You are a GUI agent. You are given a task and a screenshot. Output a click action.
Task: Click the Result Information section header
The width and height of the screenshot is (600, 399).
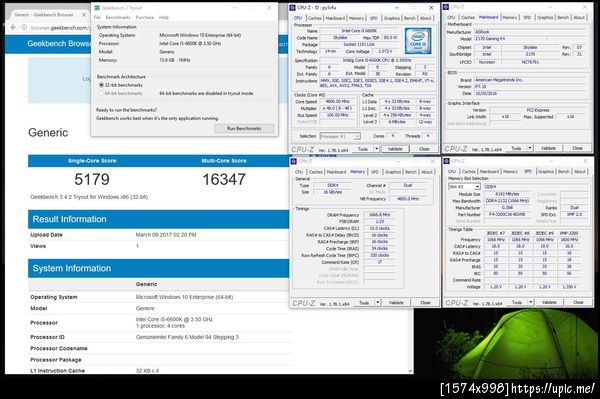(158, 219)
